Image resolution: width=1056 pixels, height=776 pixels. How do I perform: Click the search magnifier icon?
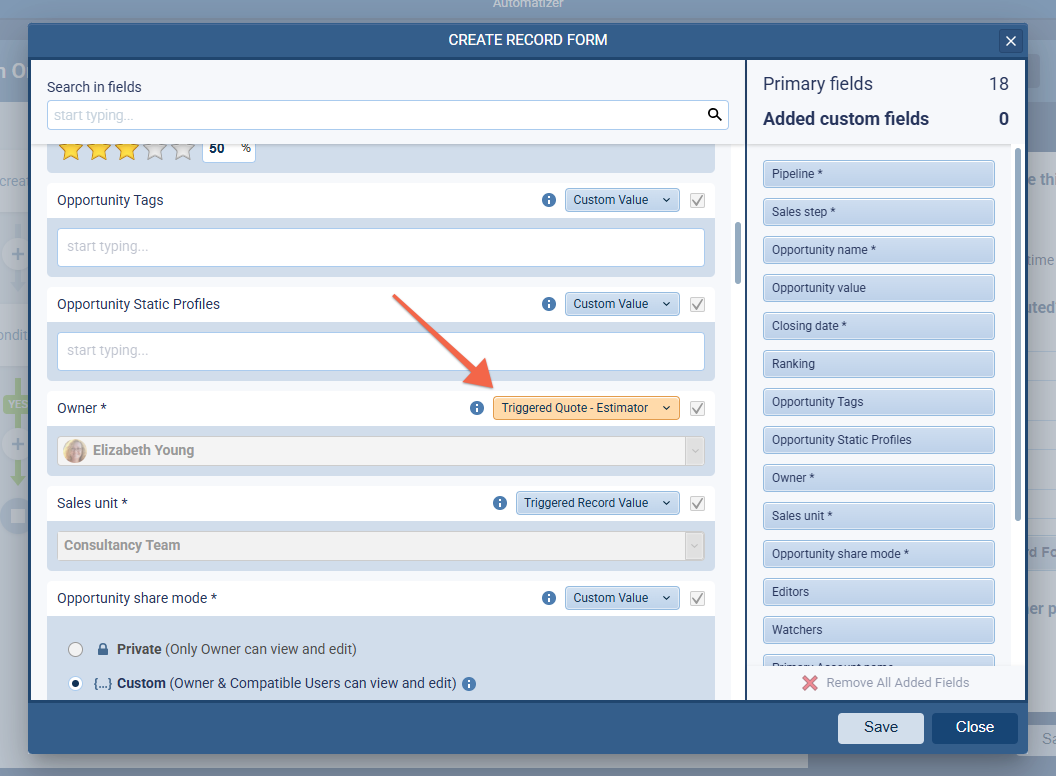click(715, 115)
